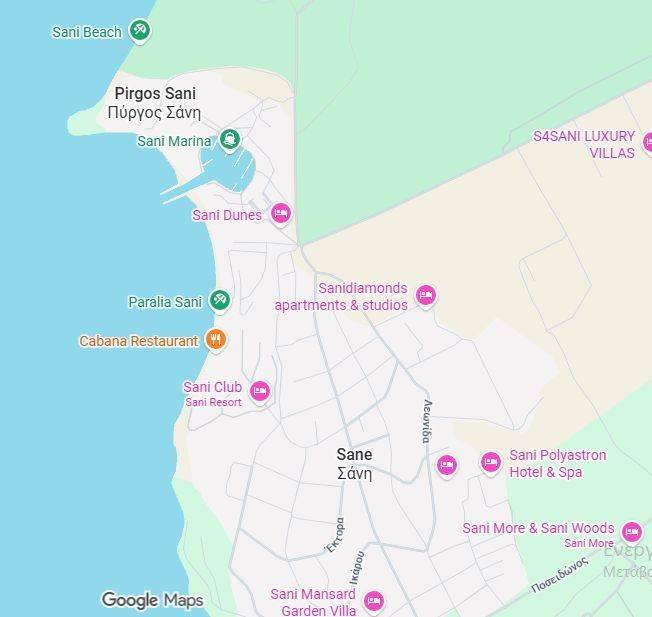Select the Sani Club hotel icon
This screenshot has width=652, height=617.
pyautogui.click(x=260, y=392)
